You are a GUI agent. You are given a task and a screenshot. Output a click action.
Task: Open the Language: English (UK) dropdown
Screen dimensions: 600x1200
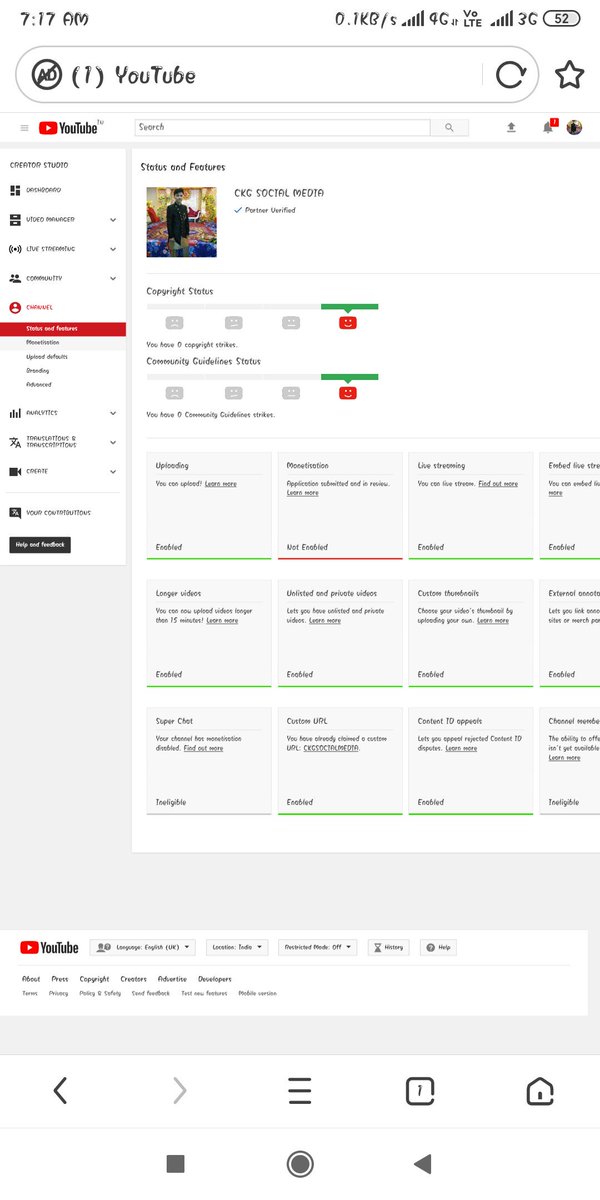(x=144, y=947)
